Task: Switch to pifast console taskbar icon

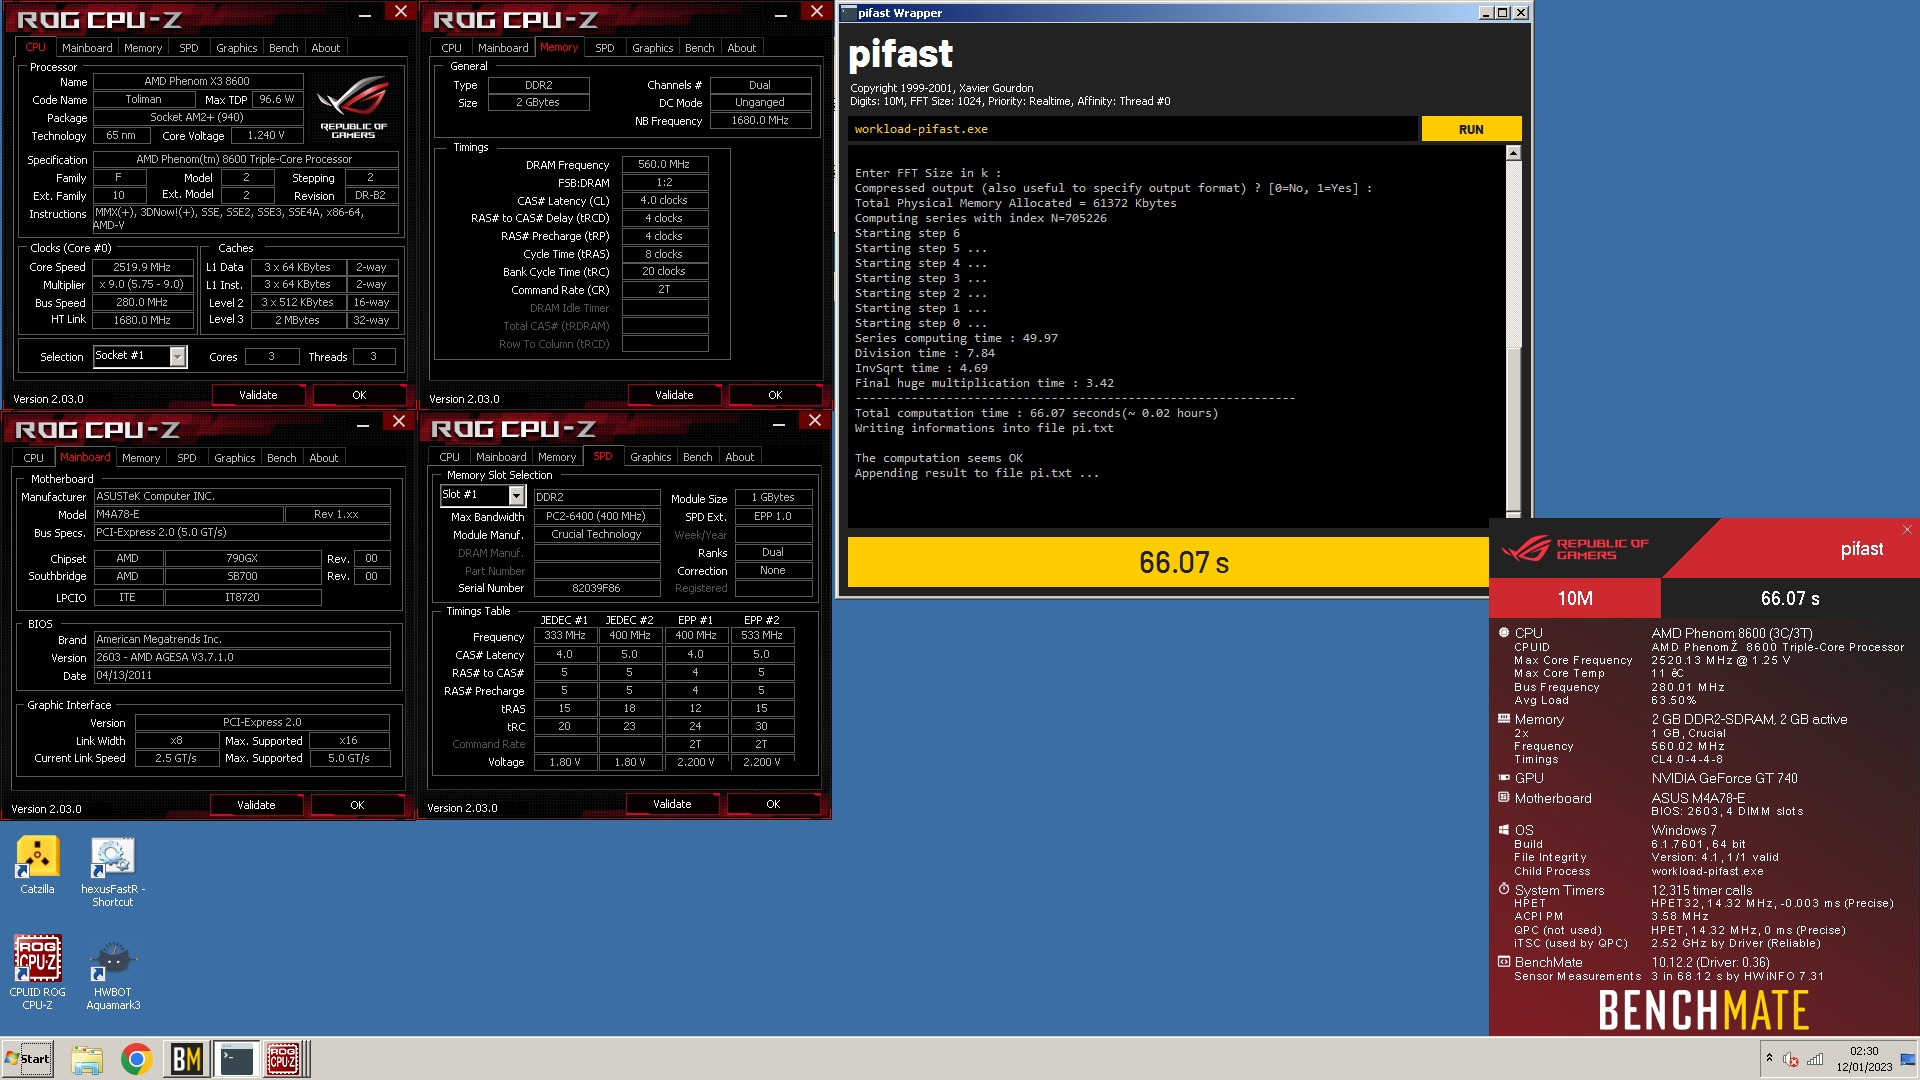Action: coord(236,1059)
